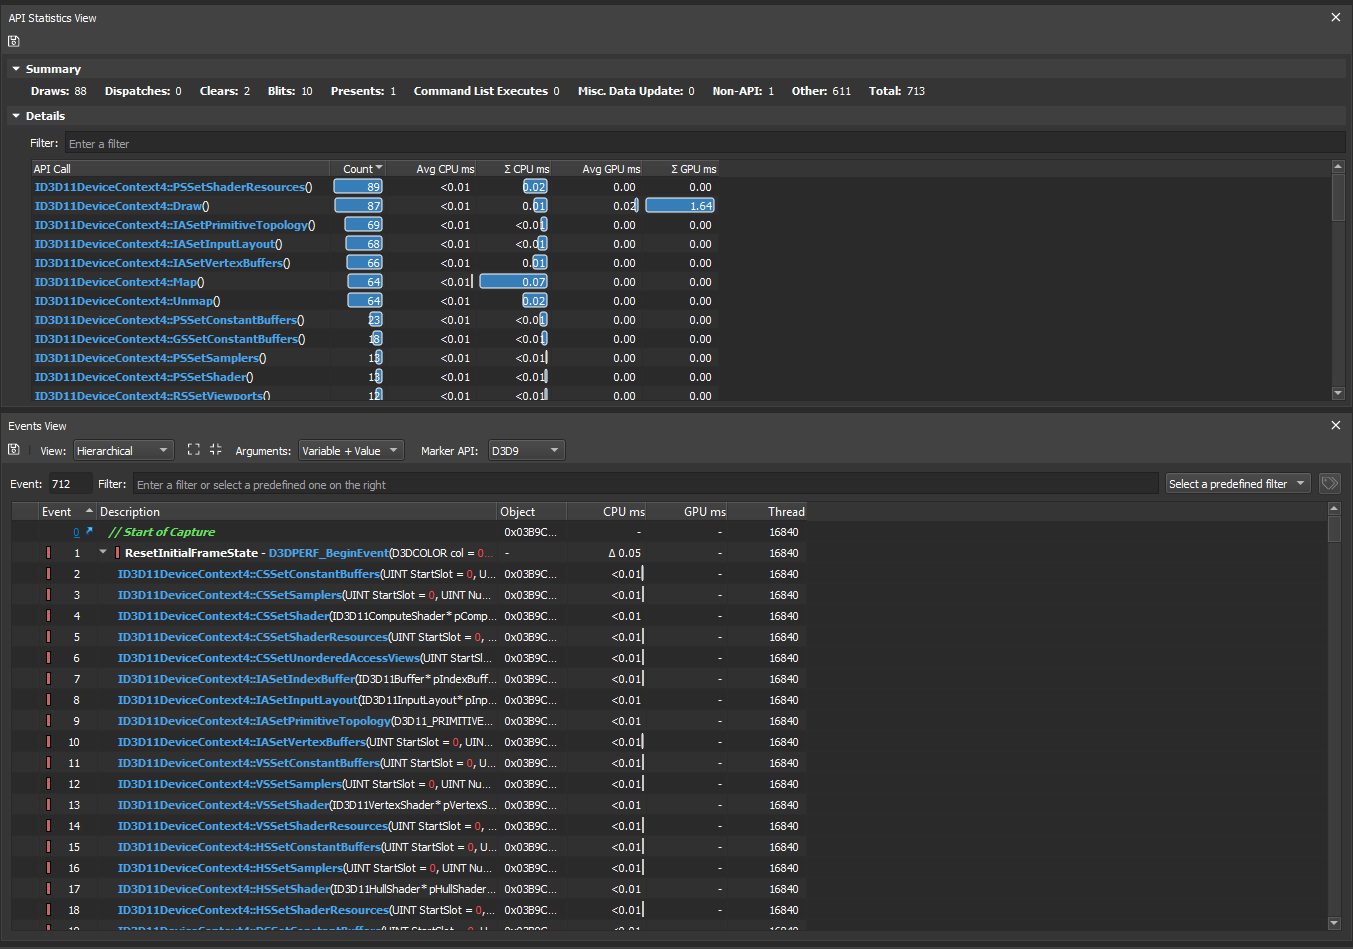Expand the ResetInitialFrameState event tree
The image size is (1353, 949).
click(x=103, y=552)
